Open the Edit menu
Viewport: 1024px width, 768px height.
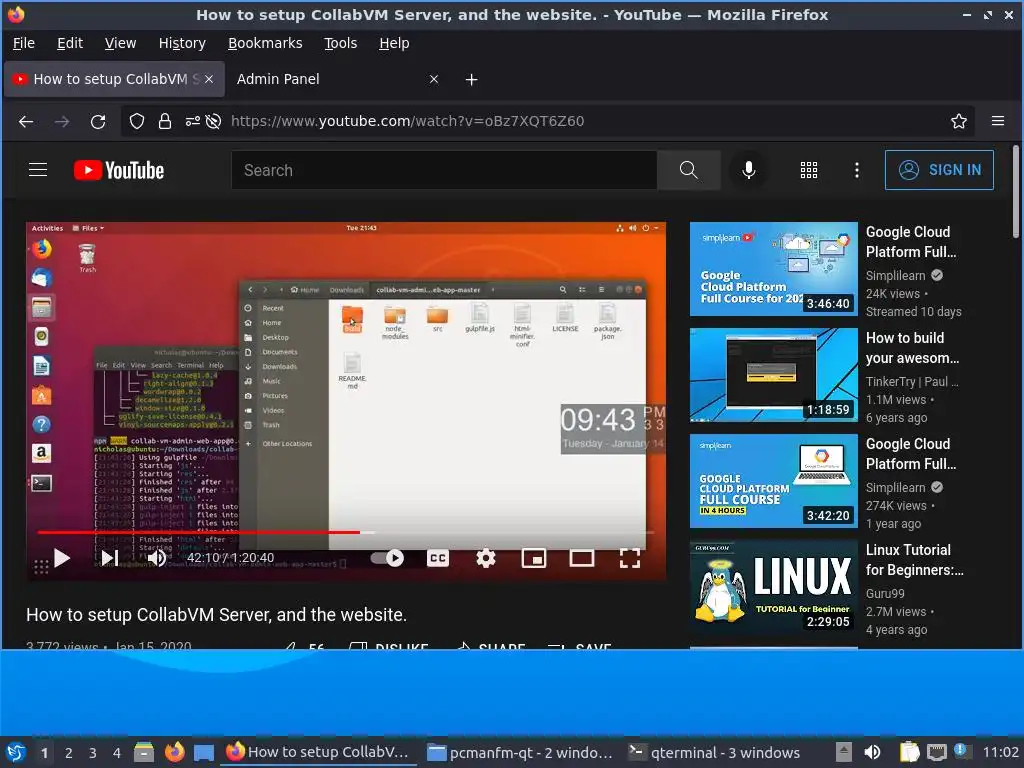point(70,43)
